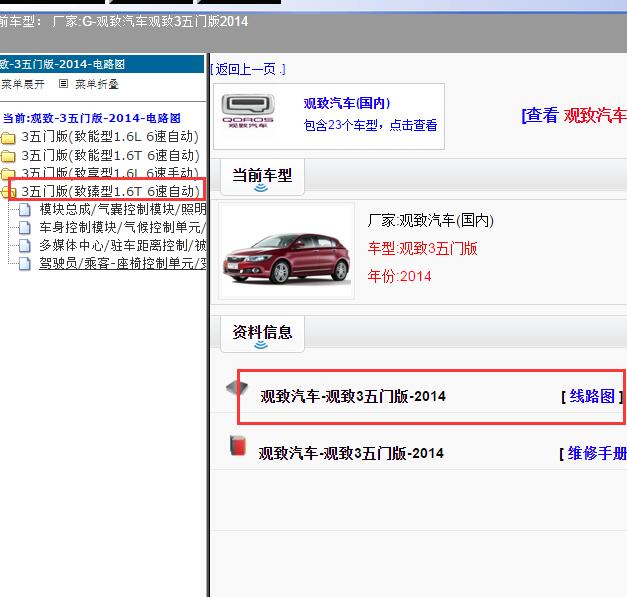Click the 菜单折叠 collapse menu icon
Image resolution: width=627 pixels, height=597 pixels.
point(63,84)
